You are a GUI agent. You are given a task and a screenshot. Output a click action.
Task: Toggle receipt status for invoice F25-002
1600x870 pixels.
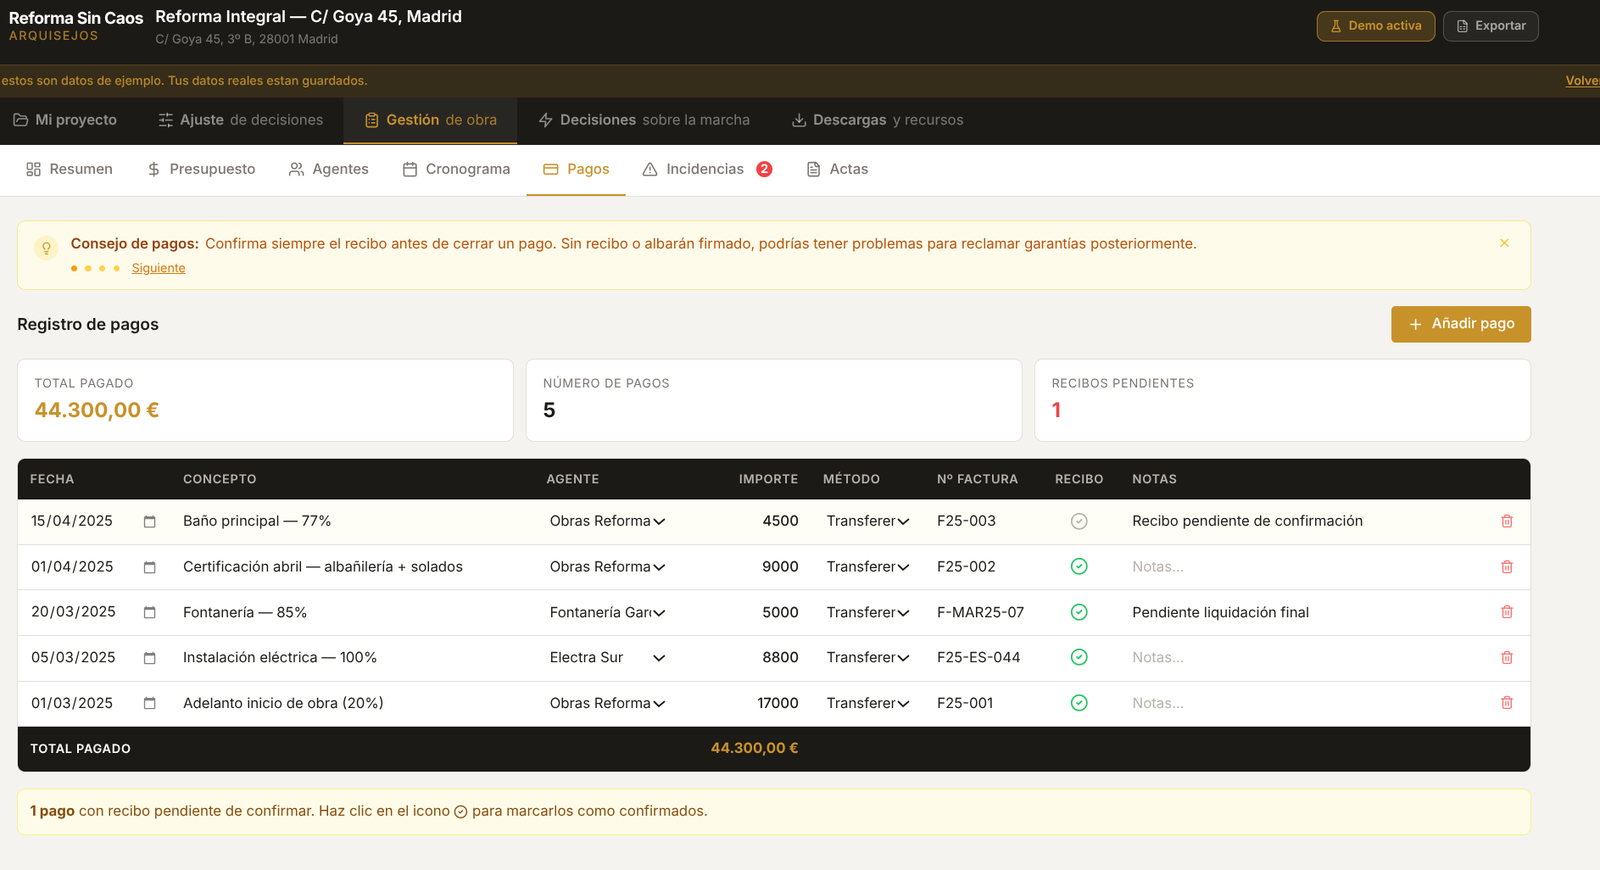1079,566
